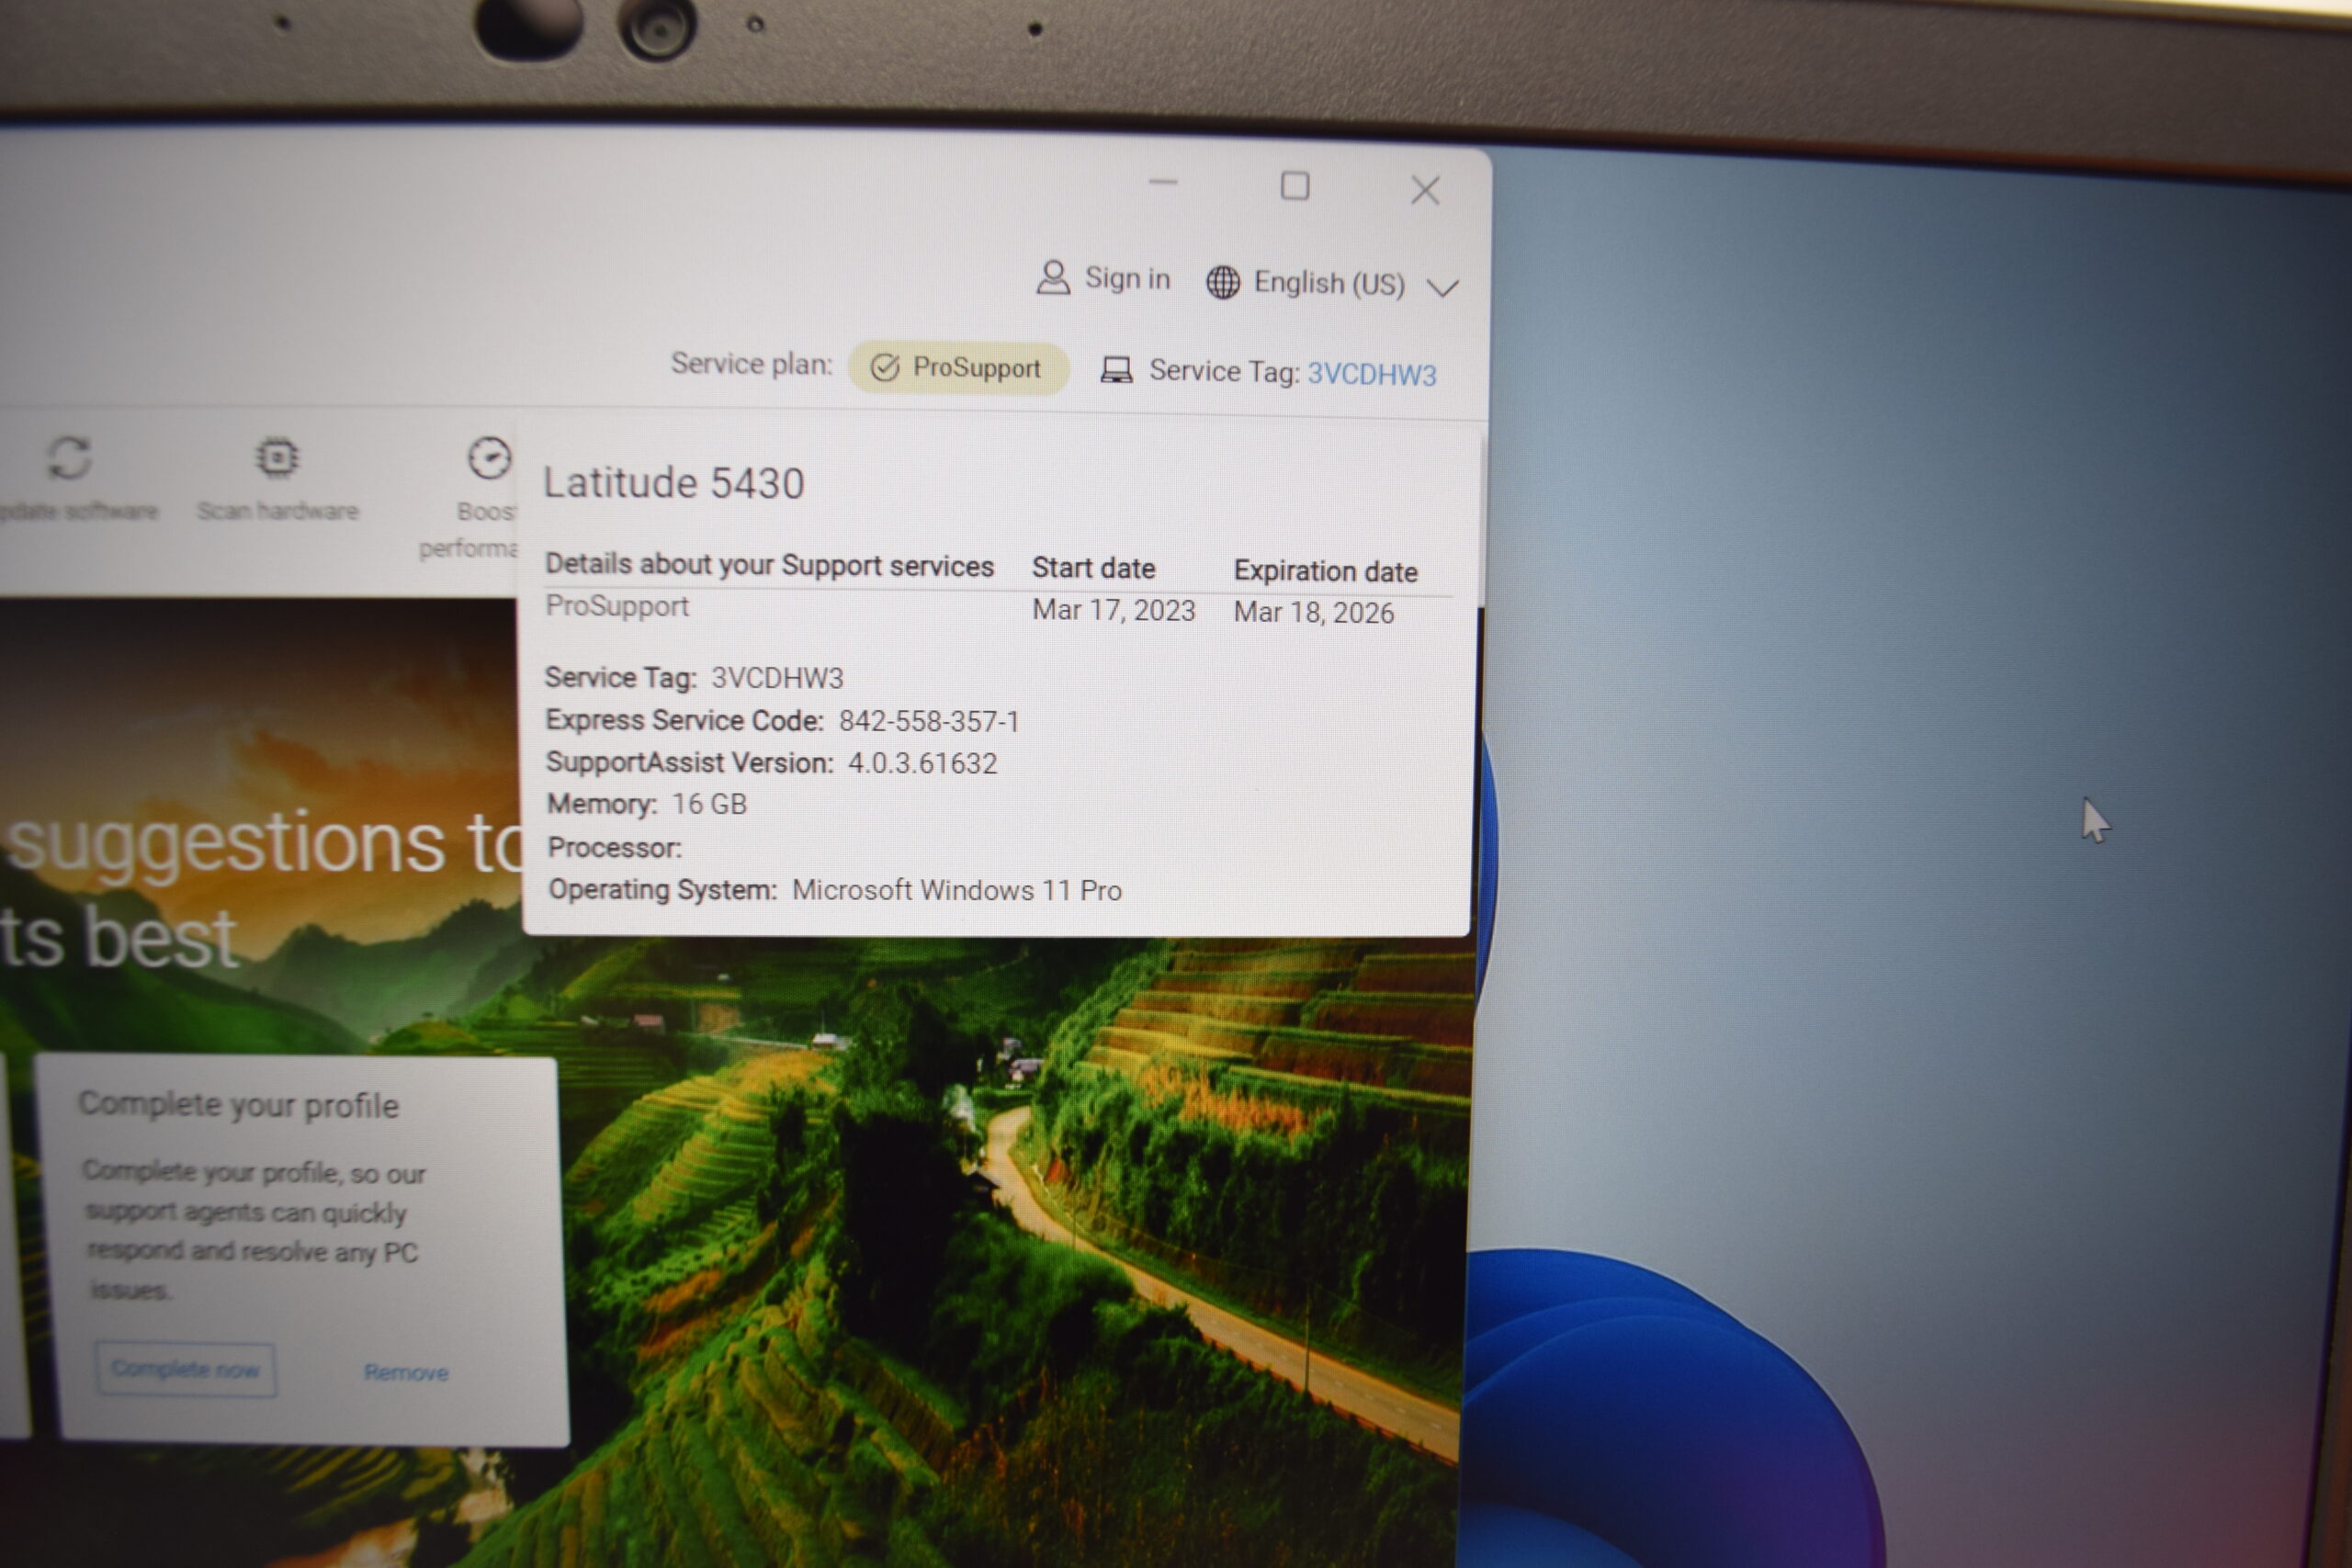Click the laptop icon beside Service Tag
Image resolution: width=2352 pixels, height=1568 pixels.
[1116, 370]
